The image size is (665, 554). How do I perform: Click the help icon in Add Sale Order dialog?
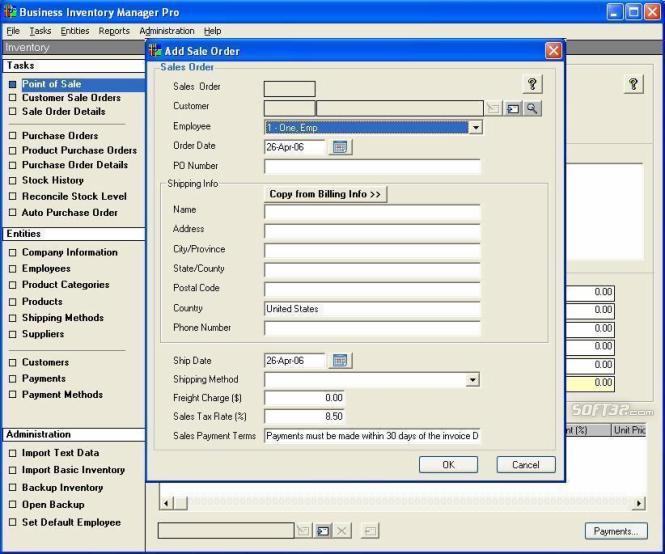tap(532, 84)
